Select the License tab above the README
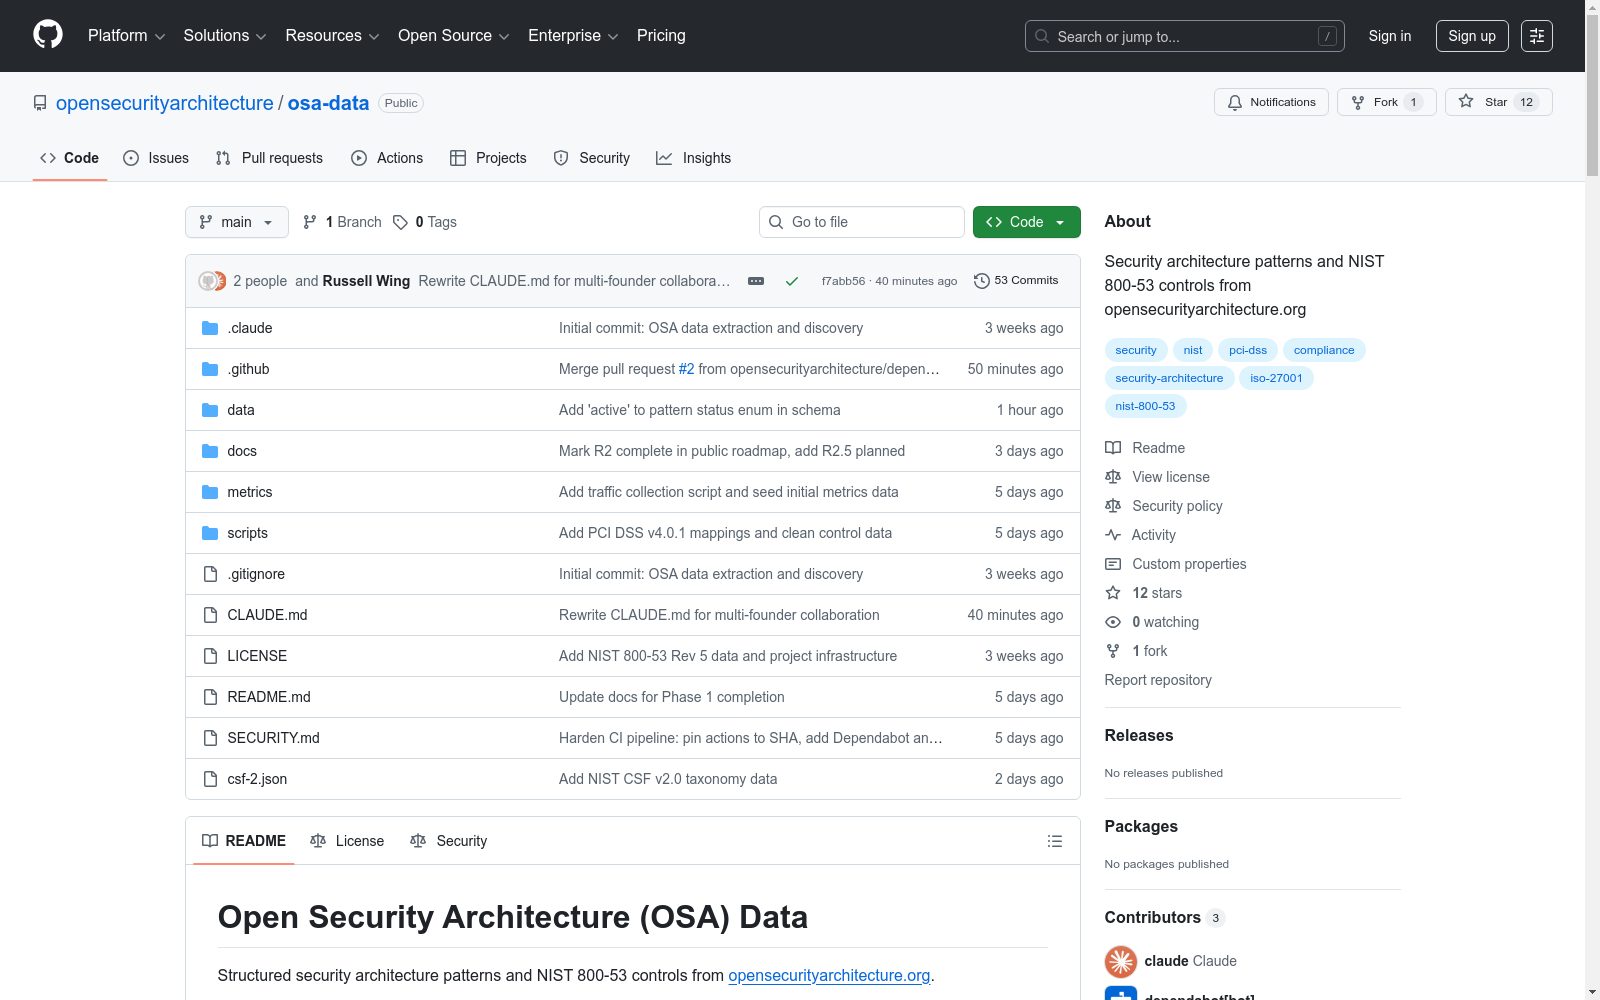This screenshot has height=1000, width=1600. [x=347, y=841]
